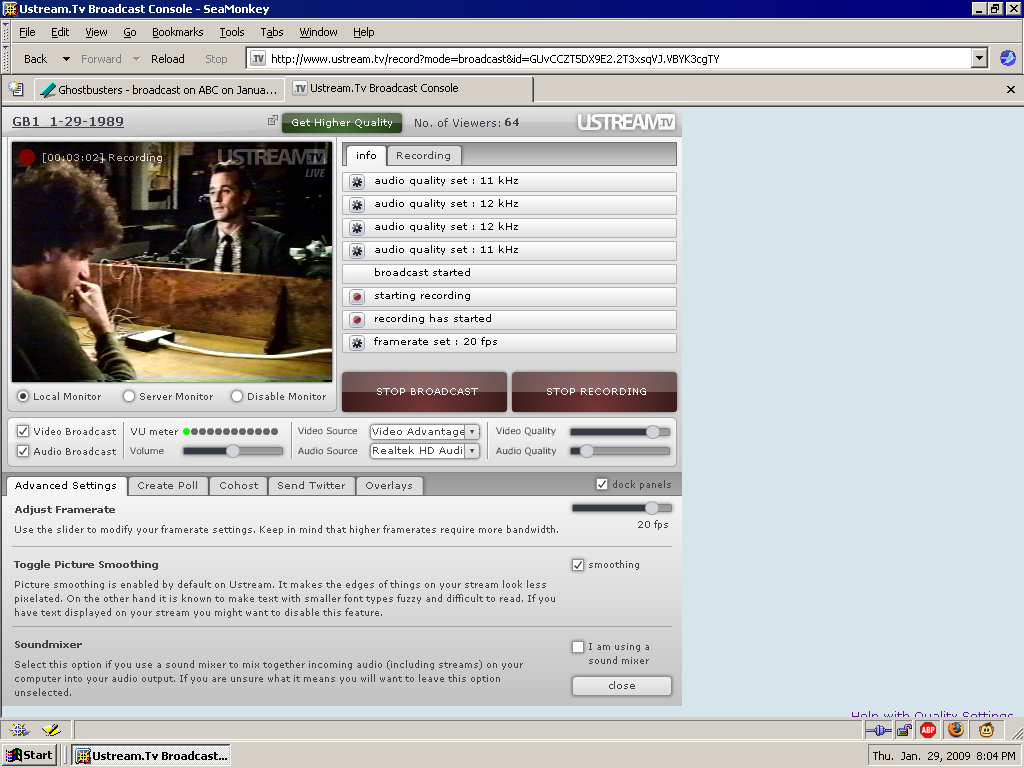Click the monkey face icon in status bar
The height and width of the screenshot is (768, 1024).
(986, 730)
